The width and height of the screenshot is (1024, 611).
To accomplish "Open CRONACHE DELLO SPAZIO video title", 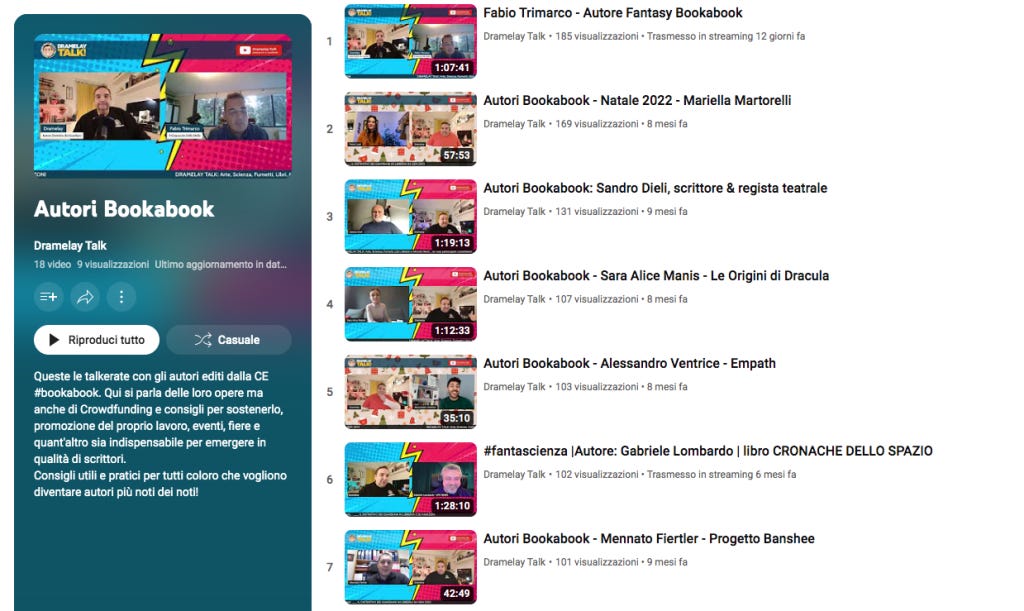I will [x=708, y=451].
